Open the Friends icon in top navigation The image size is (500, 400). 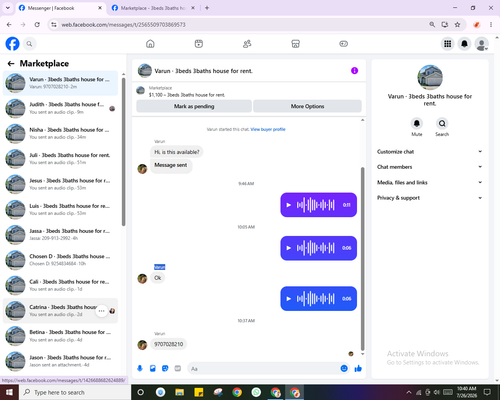pyautogui.click(x=247, y=44)
